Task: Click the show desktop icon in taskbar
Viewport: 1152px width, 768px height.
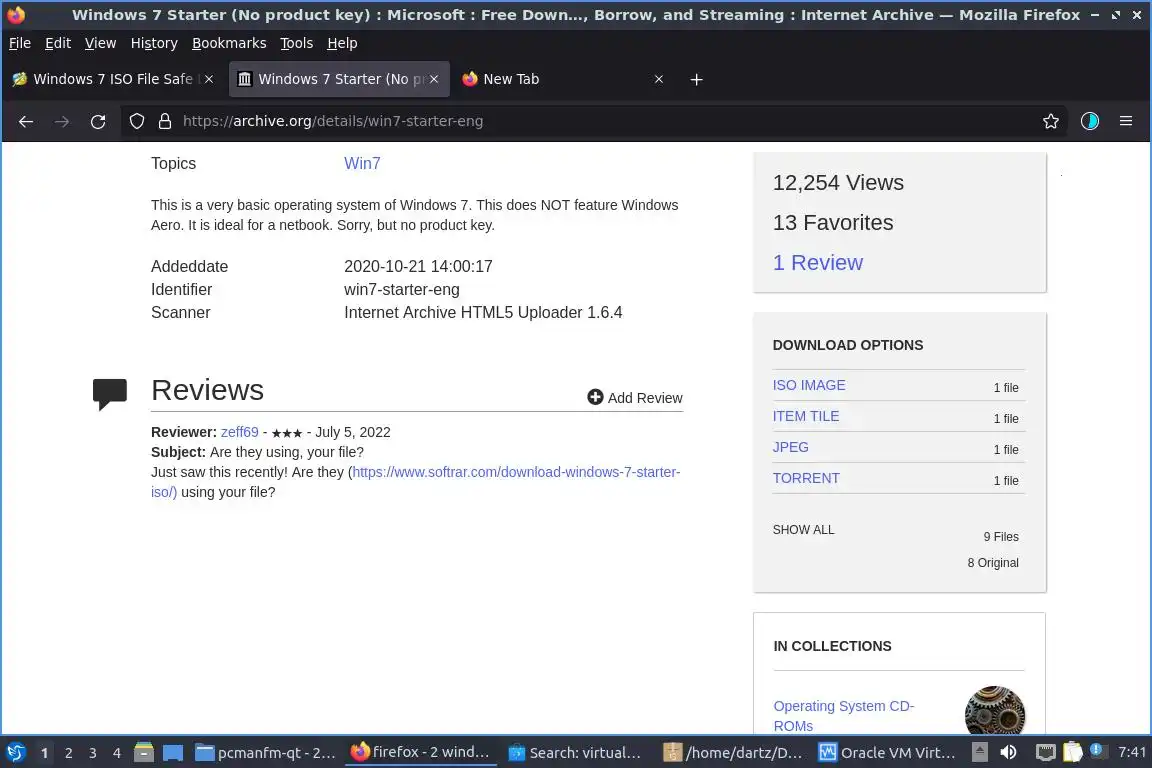Action: click(173, 753)
